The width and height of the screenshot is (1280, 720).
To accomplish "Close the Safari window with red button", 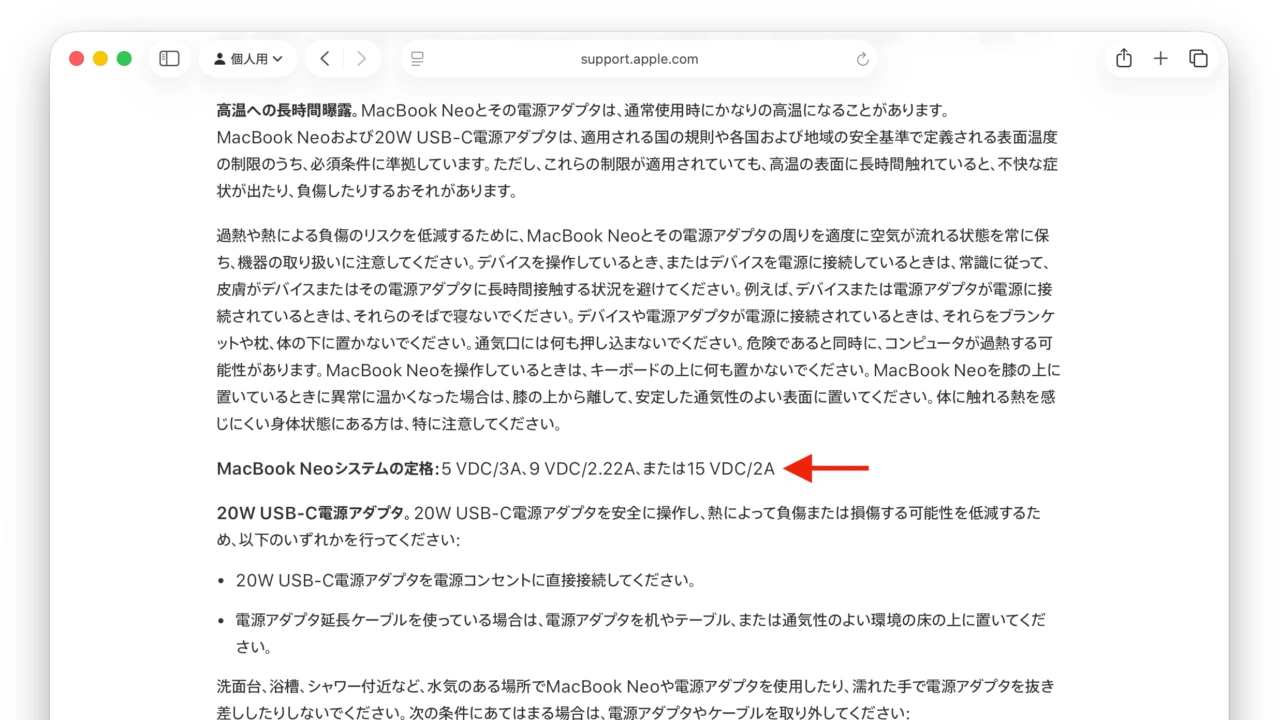I will [x=76, y=59].
